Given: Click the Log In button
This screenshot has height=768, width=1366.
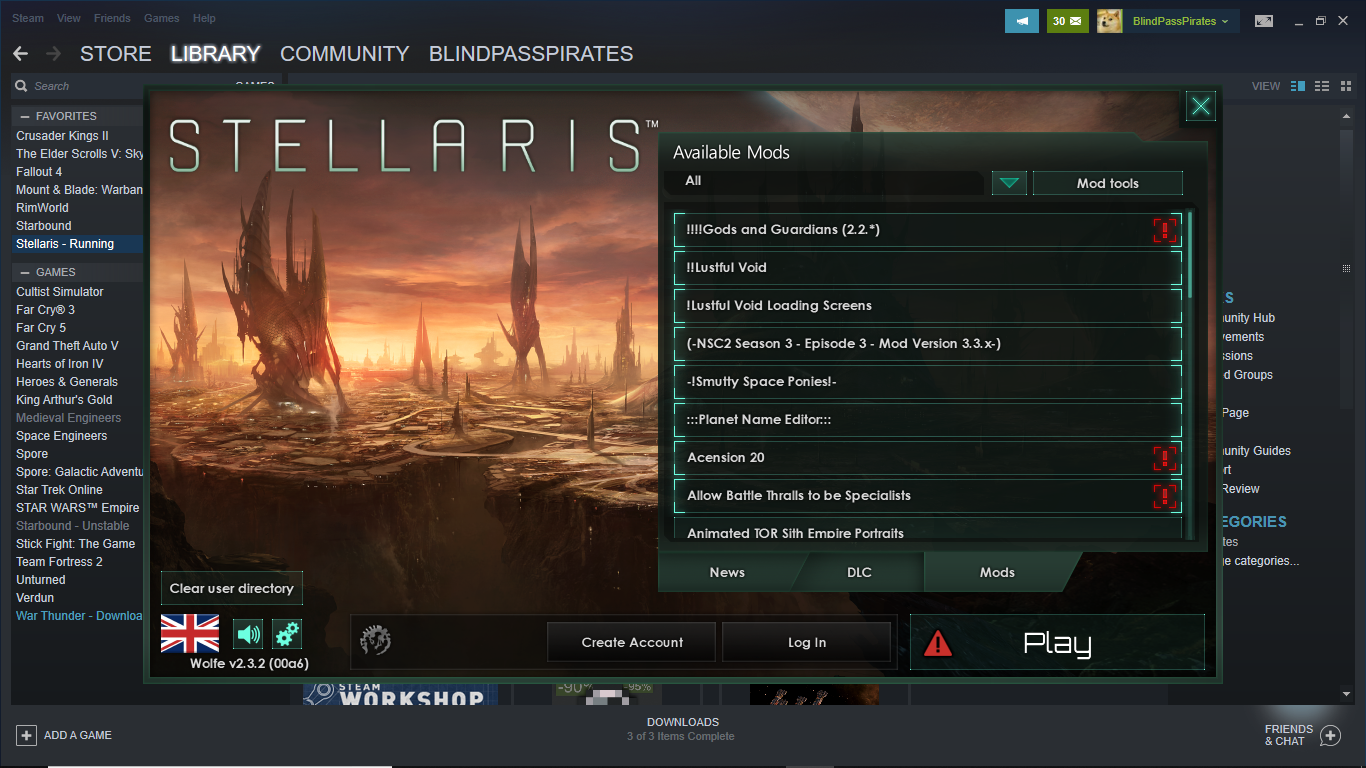Looking at the screenshot, I should (806, 642).
